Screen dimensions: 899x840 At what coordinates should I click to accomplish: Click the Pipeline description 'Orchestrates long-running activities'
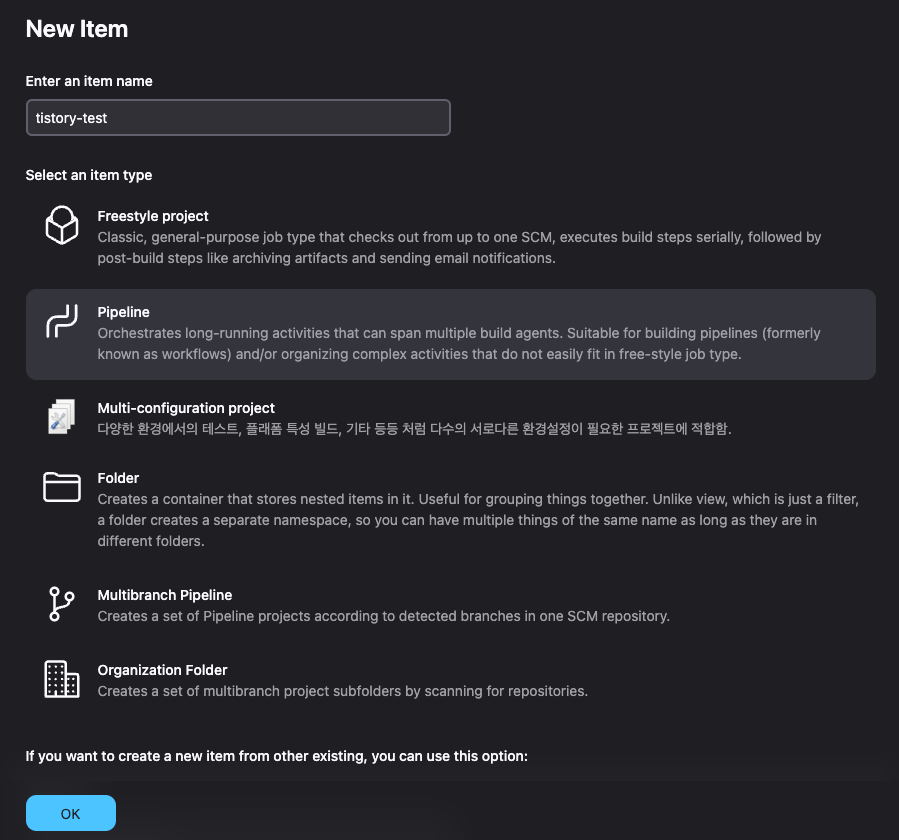pyautogui.click(x=459, y=343)
